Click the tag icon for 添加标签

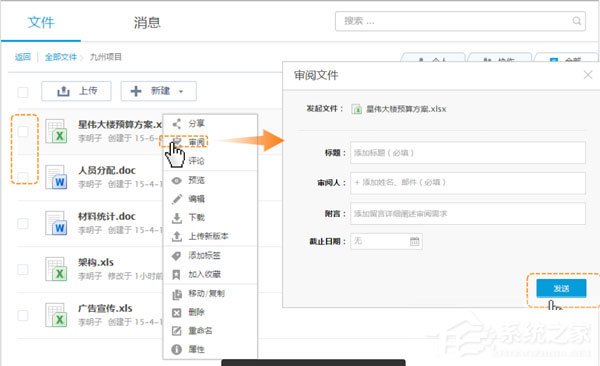point(176,255)
